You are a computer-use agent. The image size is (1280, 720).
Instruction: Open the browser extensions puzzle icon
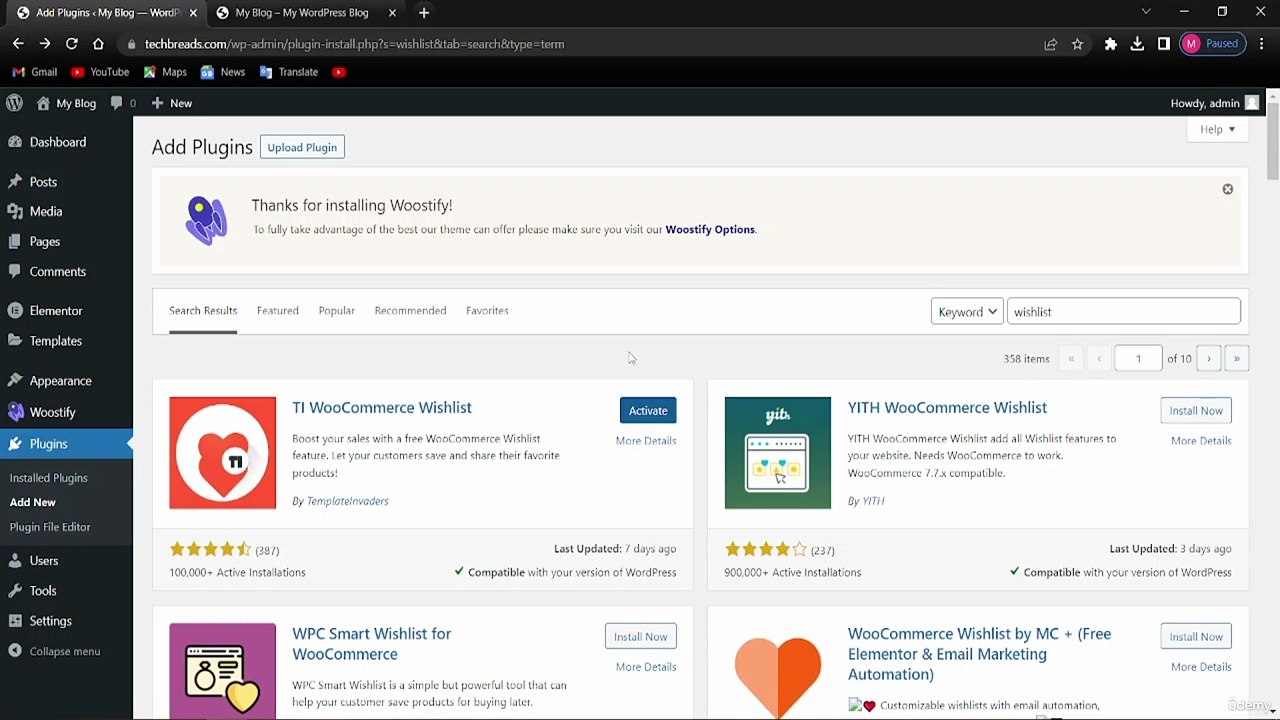pos(1110,44)
